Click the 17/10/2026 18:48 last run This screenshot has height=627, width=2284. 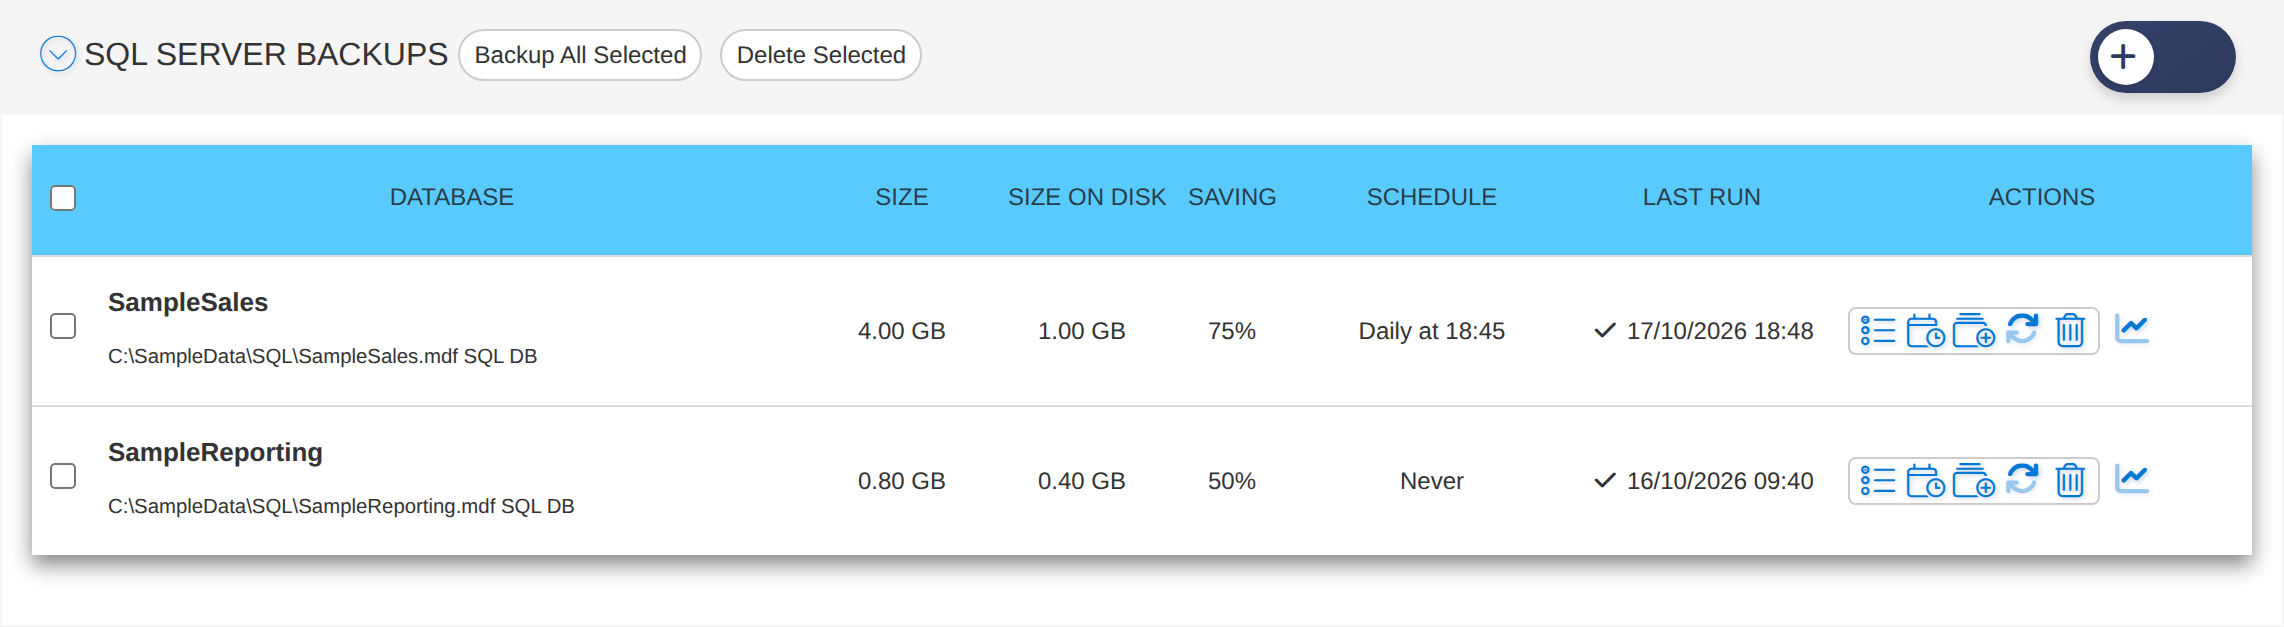[1720, 331]
